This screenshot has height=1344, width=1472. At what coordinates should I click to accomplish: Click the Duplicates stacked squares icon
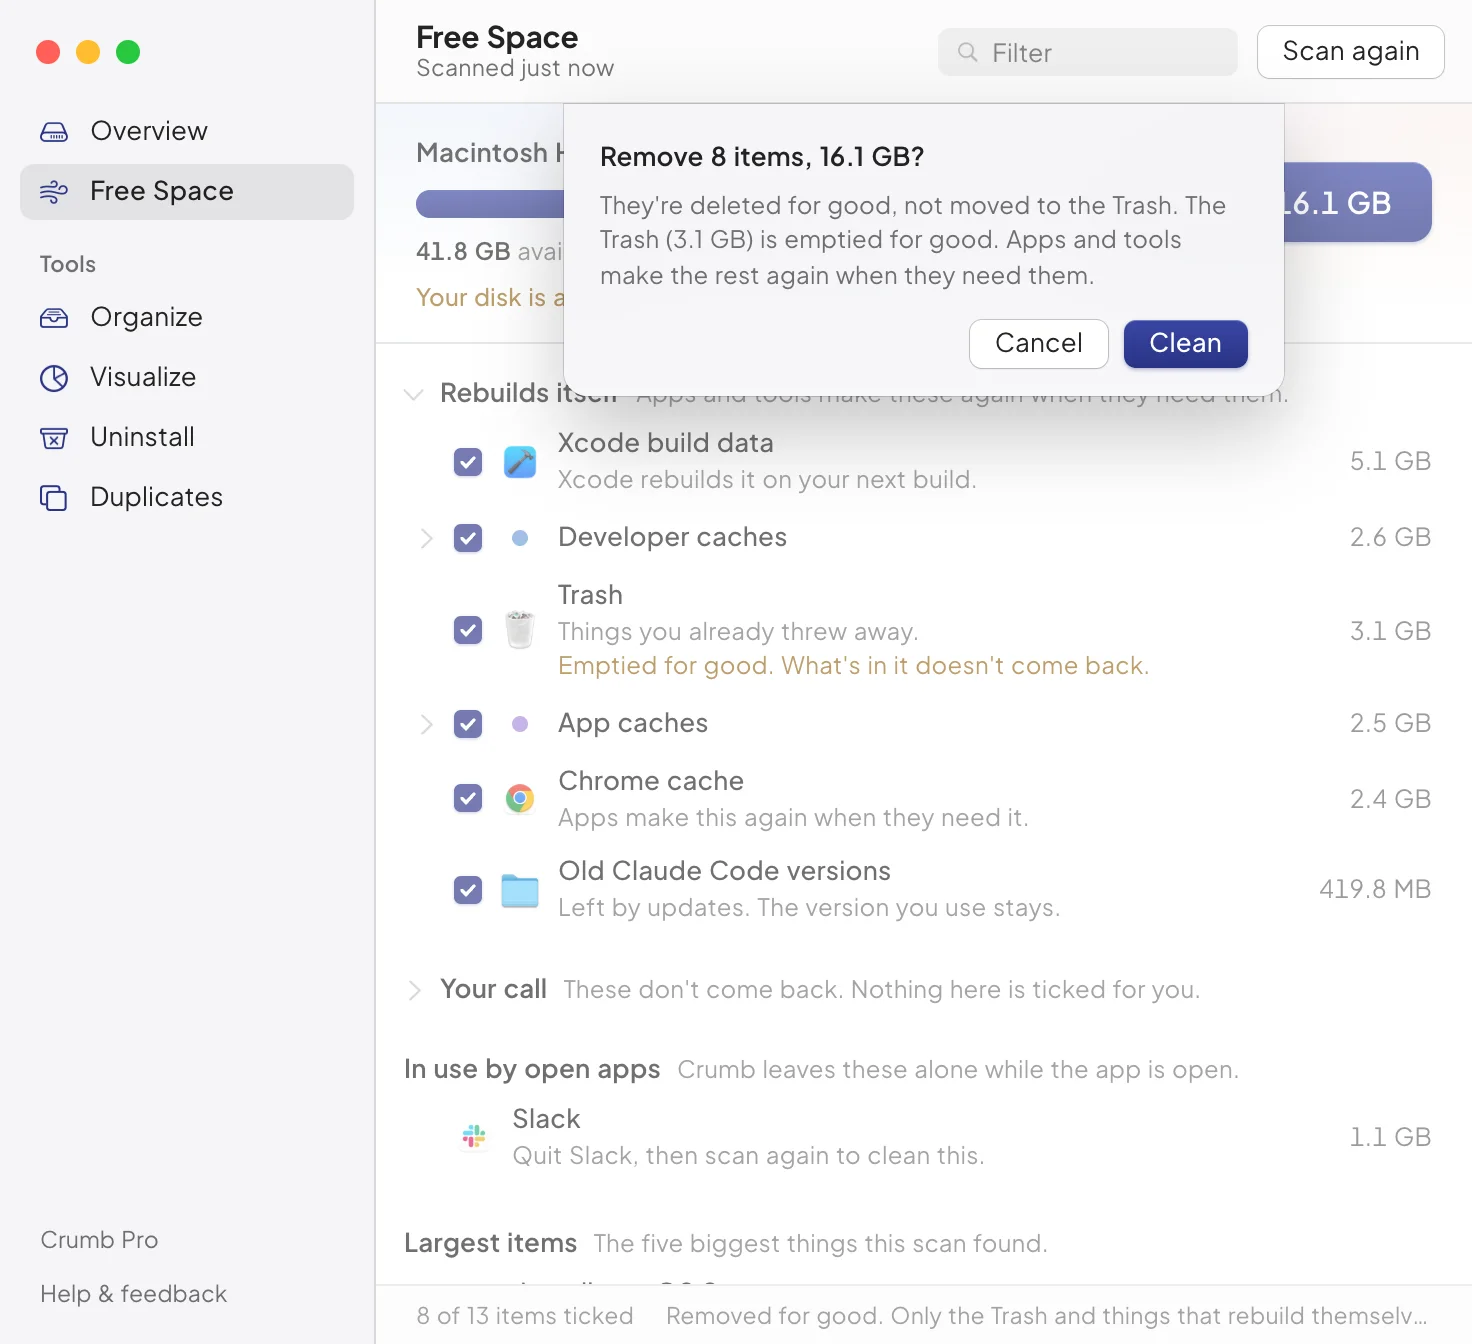[54, 497]
